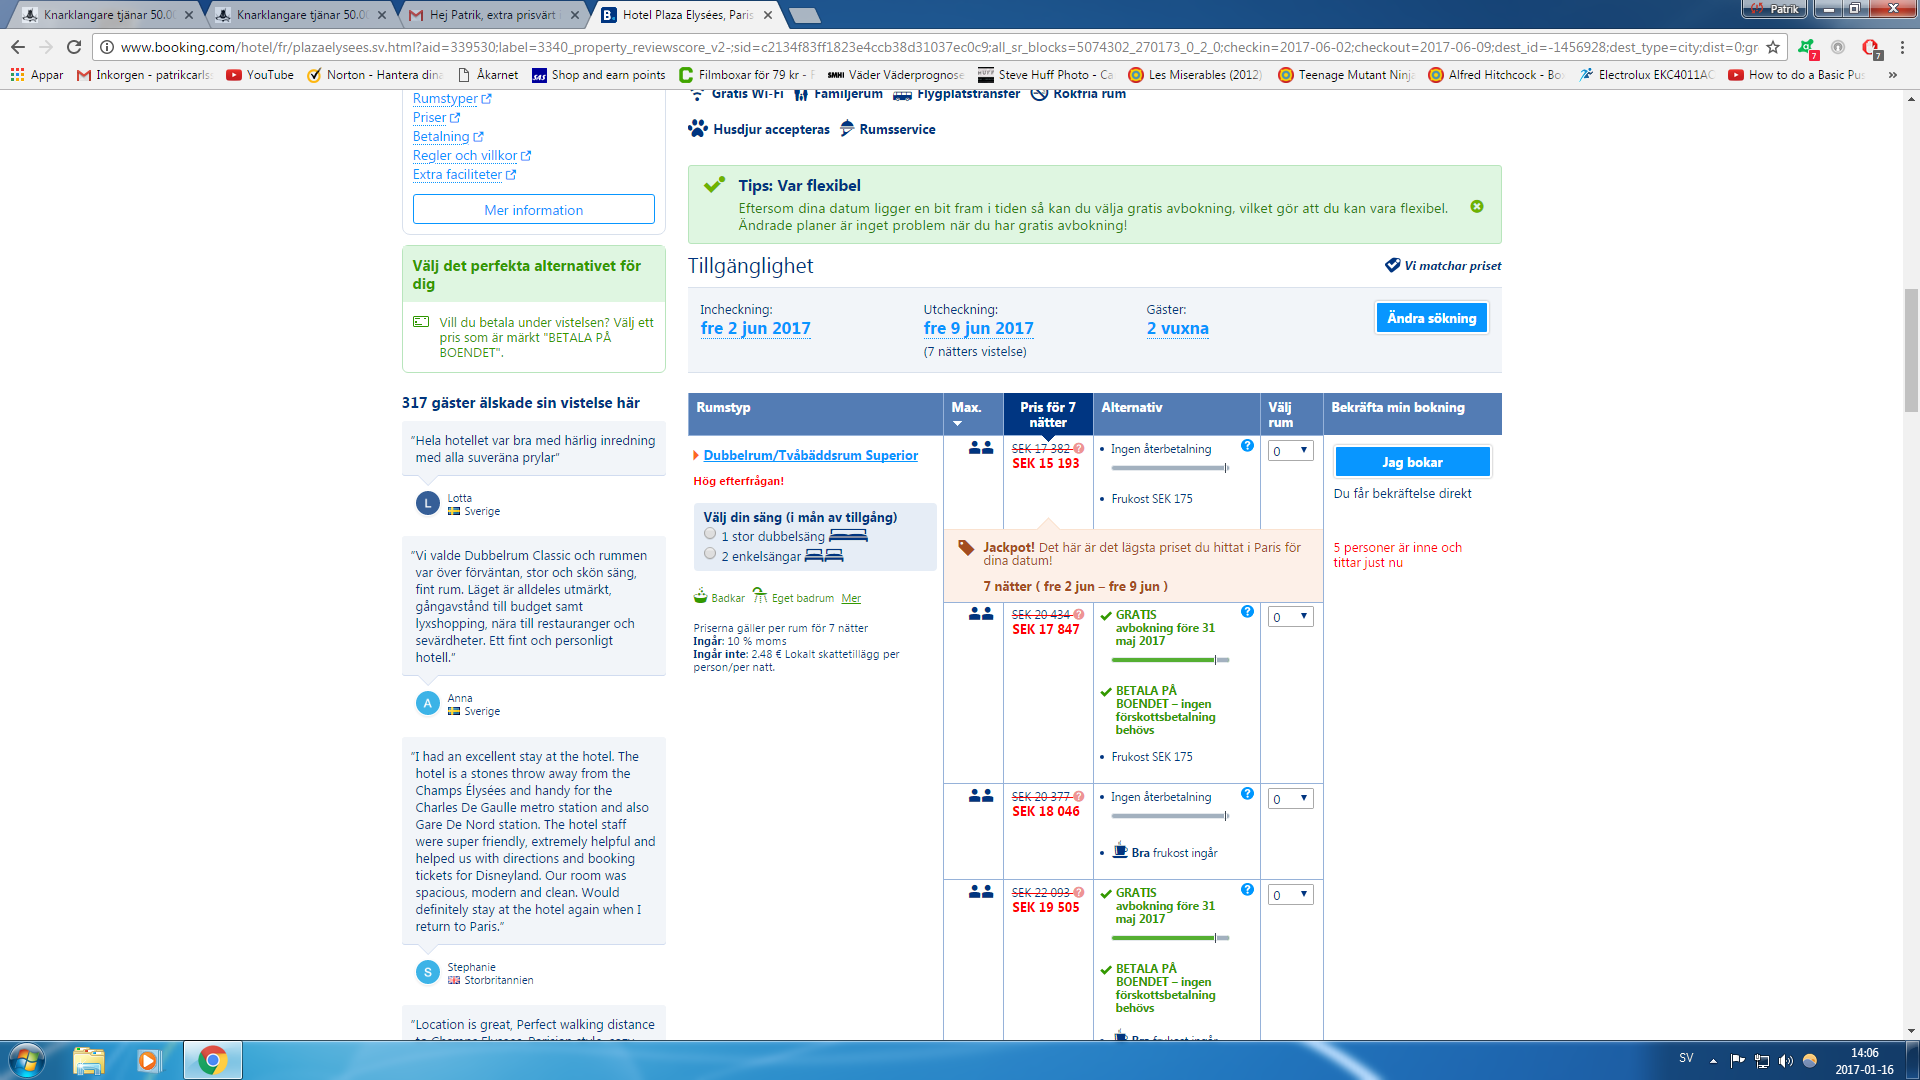The height and width of the screenshot is (1080, 1920).
Task: Open the Dubbelrum/Tvåbäddsrum Superior room link
Action: pos(810,455)
